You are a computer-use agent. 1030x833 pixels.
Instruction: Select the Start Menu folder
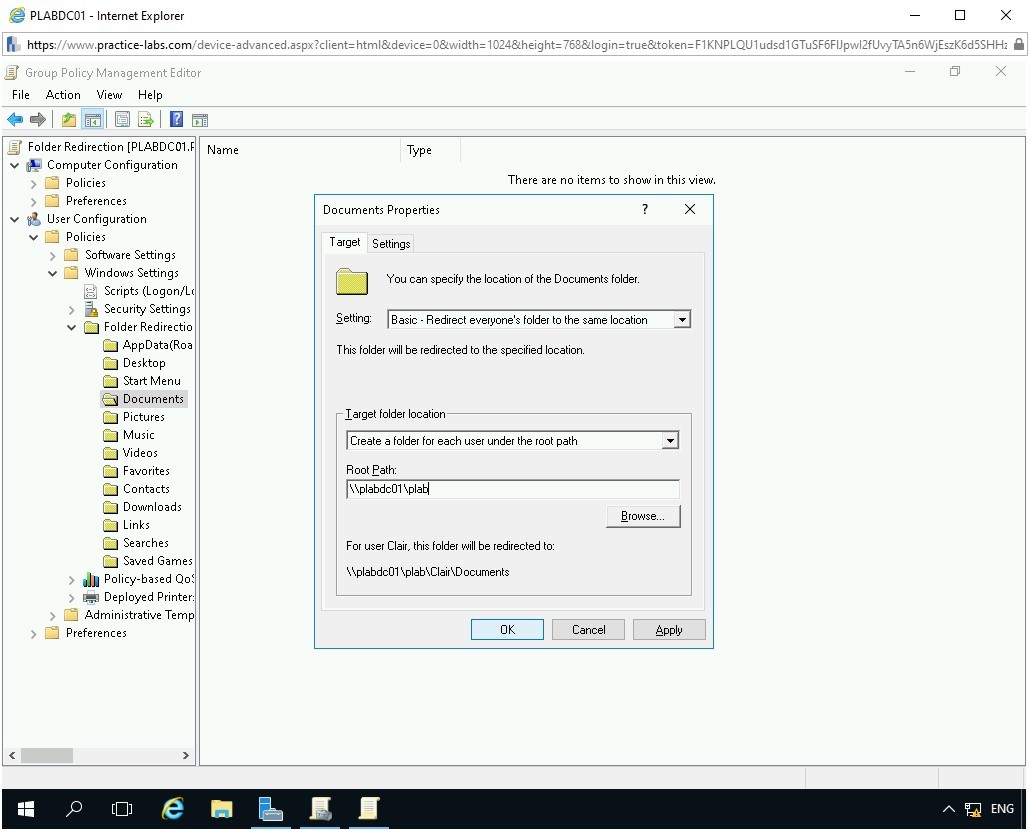tap(142, 381)
